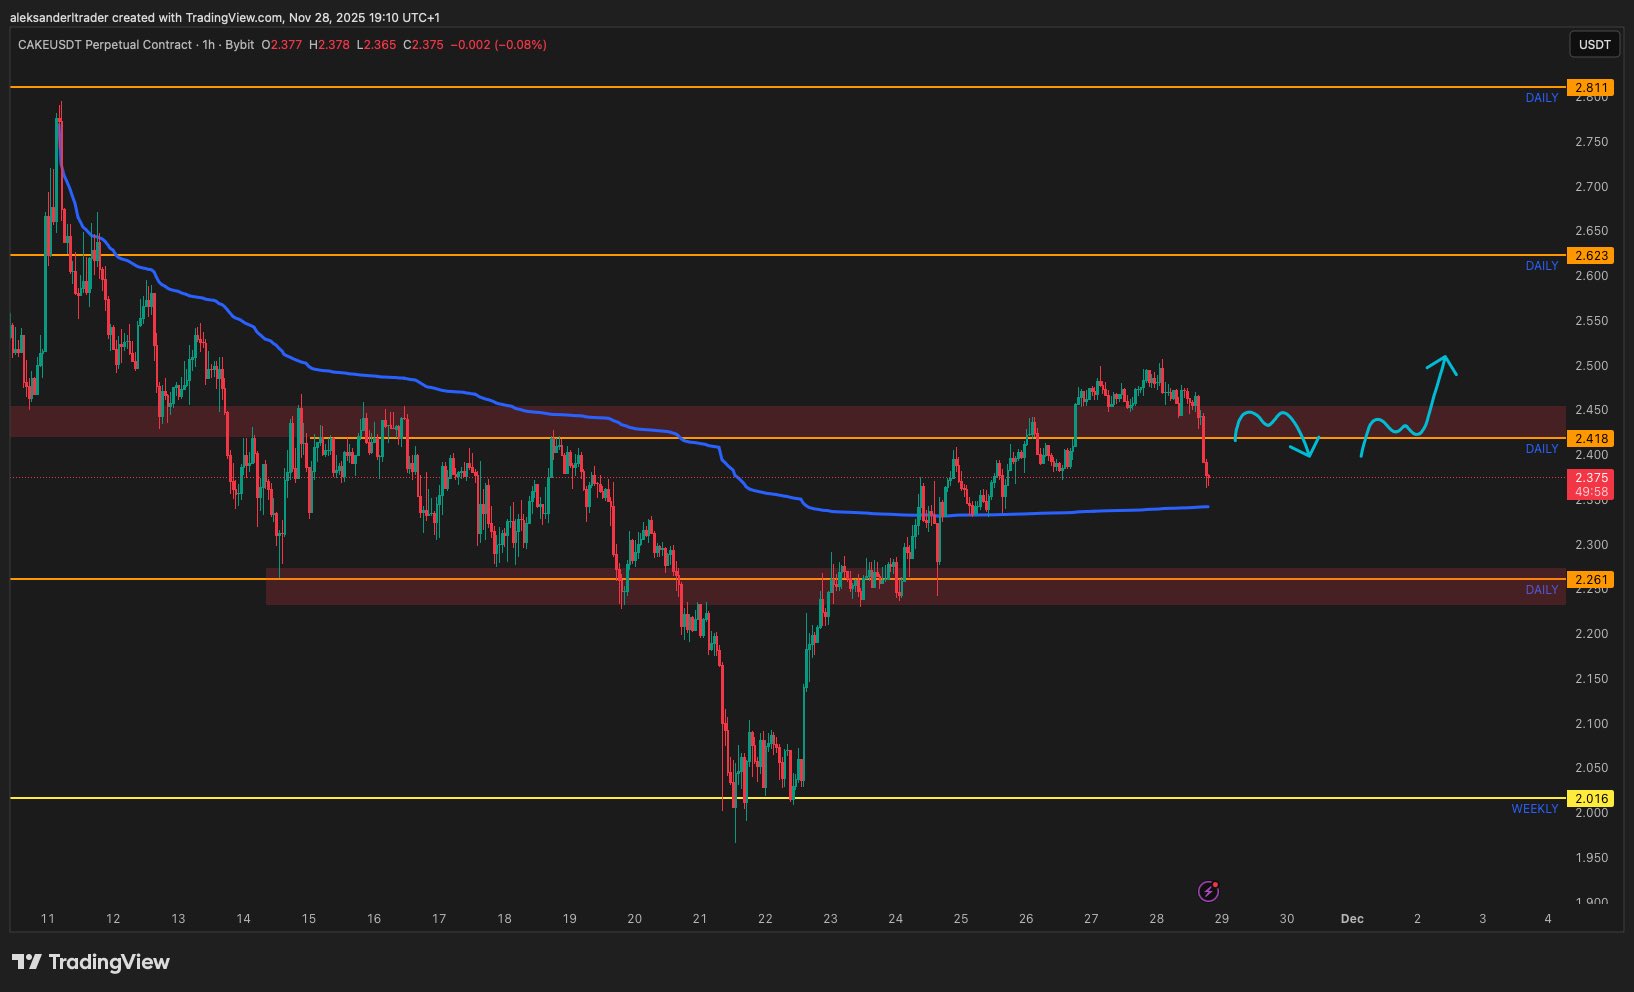Select the orange 2.623 price label
The width and height of the screenshot is (1634, 992).
click(1590, 256)
